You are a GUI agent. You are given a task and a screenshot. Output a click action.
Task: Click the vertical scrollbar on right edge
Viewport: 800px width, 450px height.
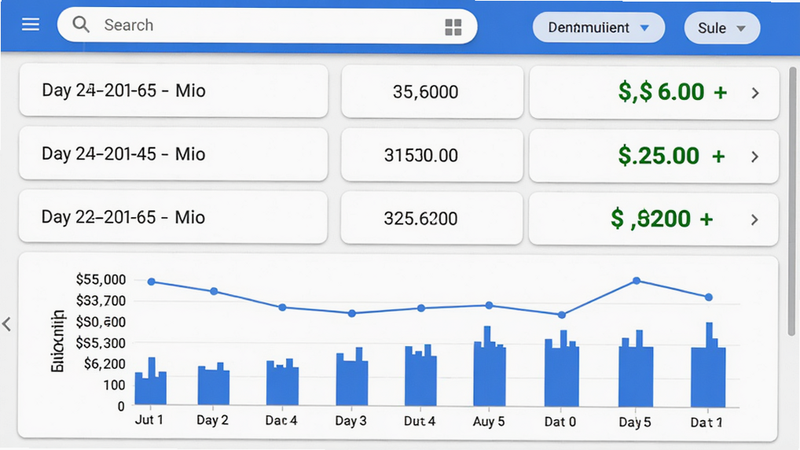point(792,202)
